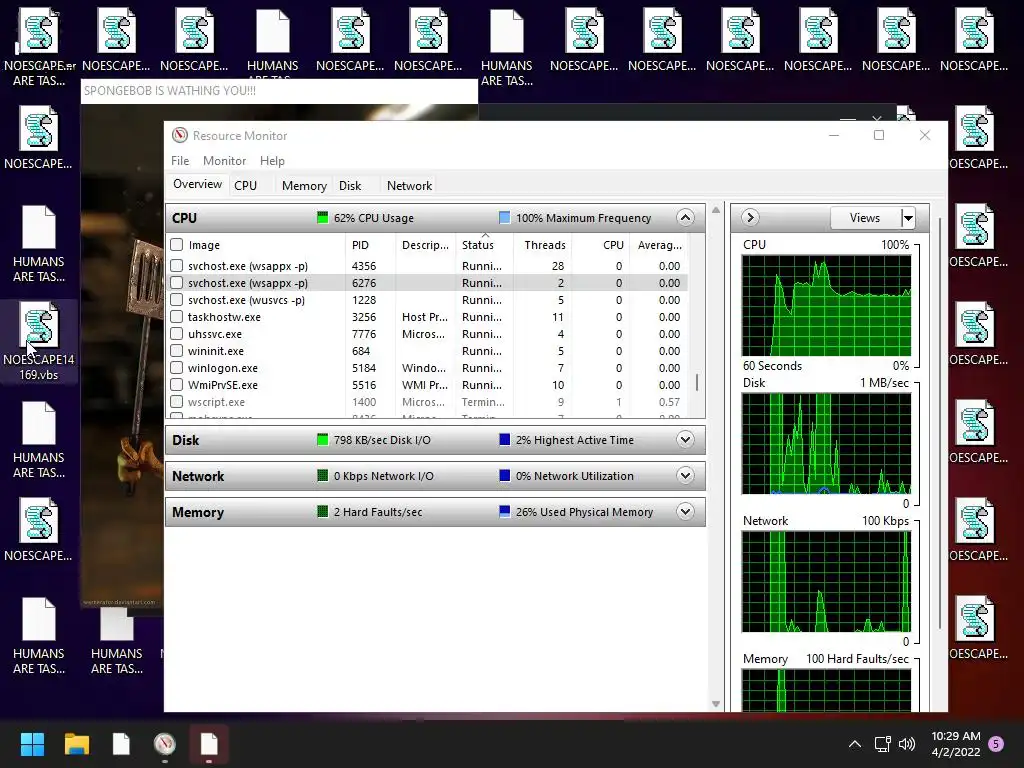The height and width of the screenshot is (768, 1024).
Task: Click main pane scroll down arrow
Action: (x=716, y=704)
